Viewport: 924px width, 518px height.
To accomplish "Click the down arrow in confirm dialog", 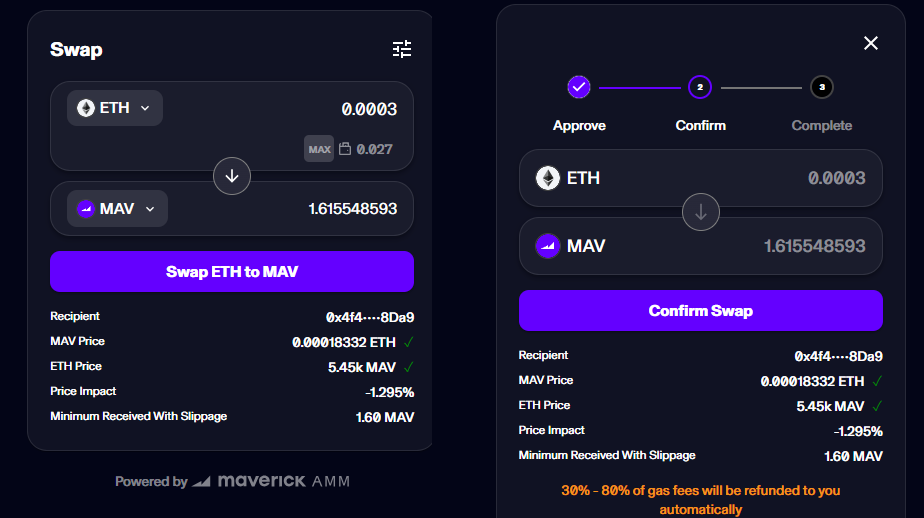I will (701, 212).
